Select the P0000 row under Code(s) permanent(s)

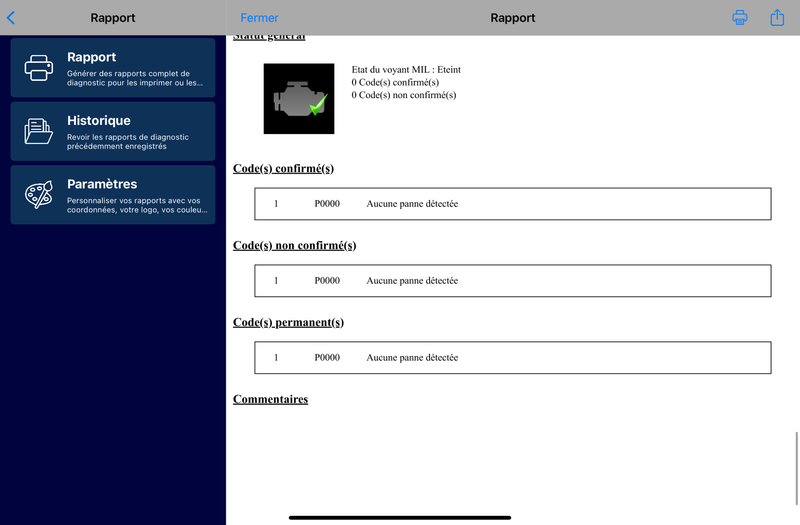tap(512, 358)
